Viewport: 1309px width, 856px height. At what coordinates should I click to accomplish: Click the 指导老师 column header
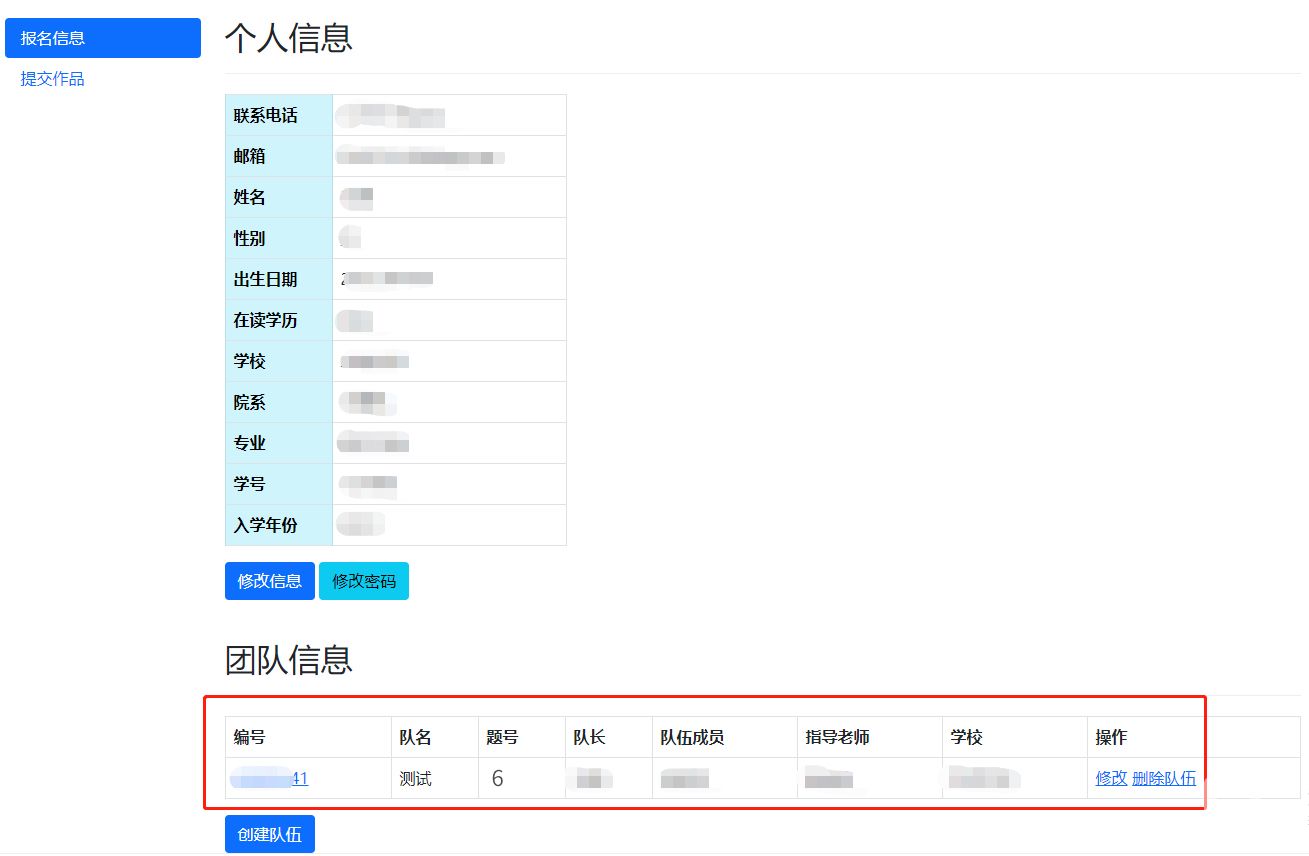(837, 737)
